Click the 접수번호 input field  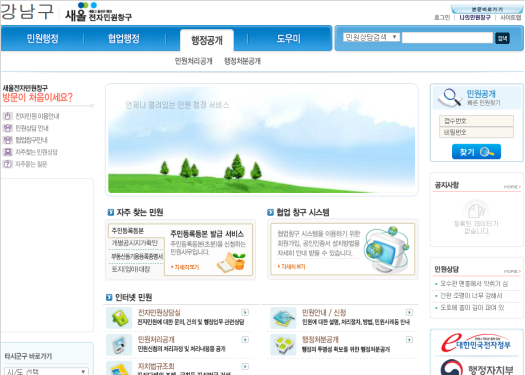(x=476, y=121)
